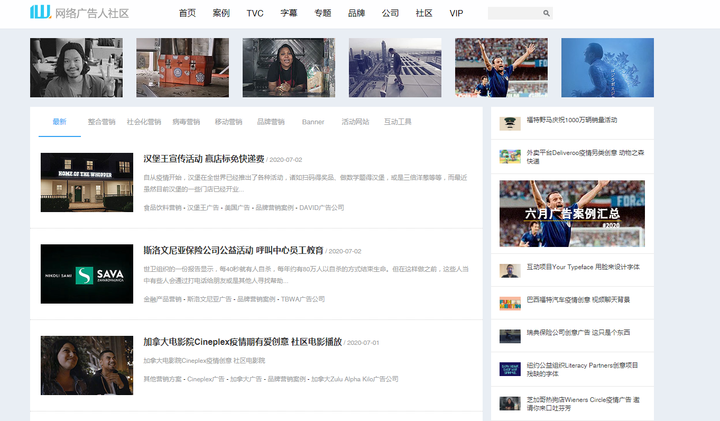720x421 pixels.
Task: Open the 六月广告案例汇总 banner
Action: (x=572, y=213)
